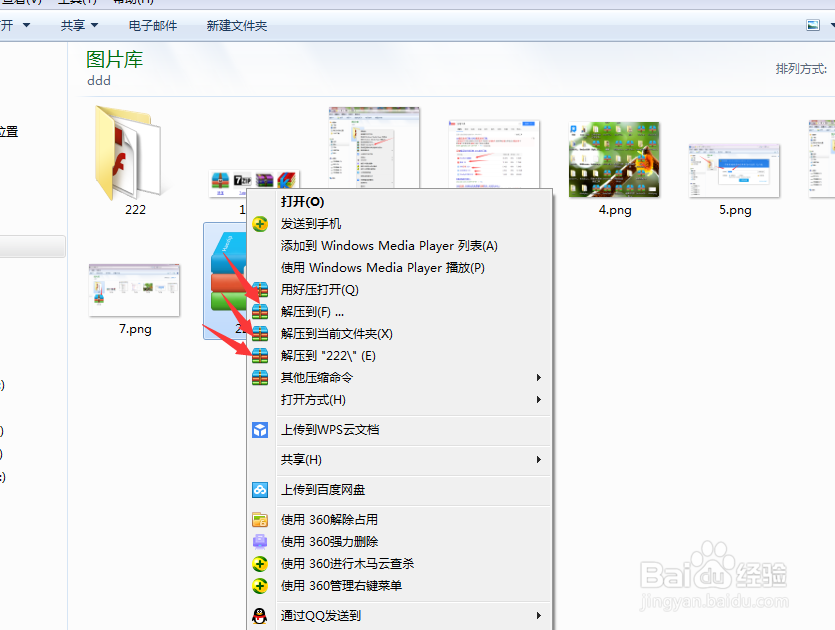Click the Haozip icon beside 解压到当前文件夹(X)
Viewport: 835px width, 630px height.
click(x=260, y=333)
